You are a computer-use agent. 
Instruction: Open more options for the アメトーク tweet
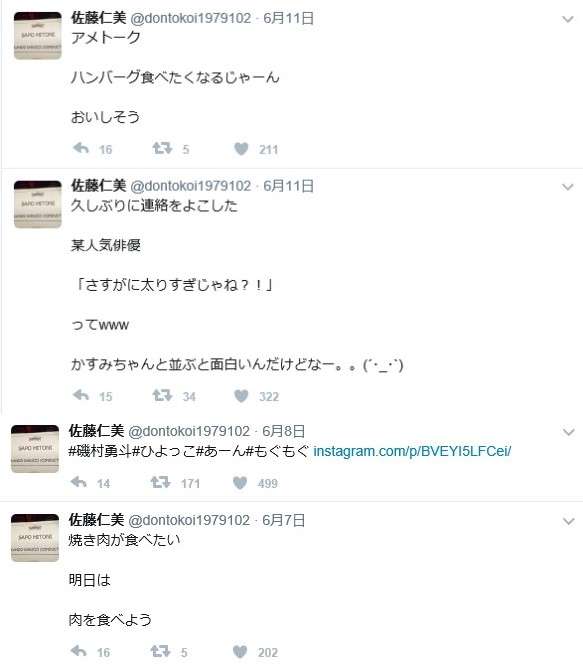568,19
